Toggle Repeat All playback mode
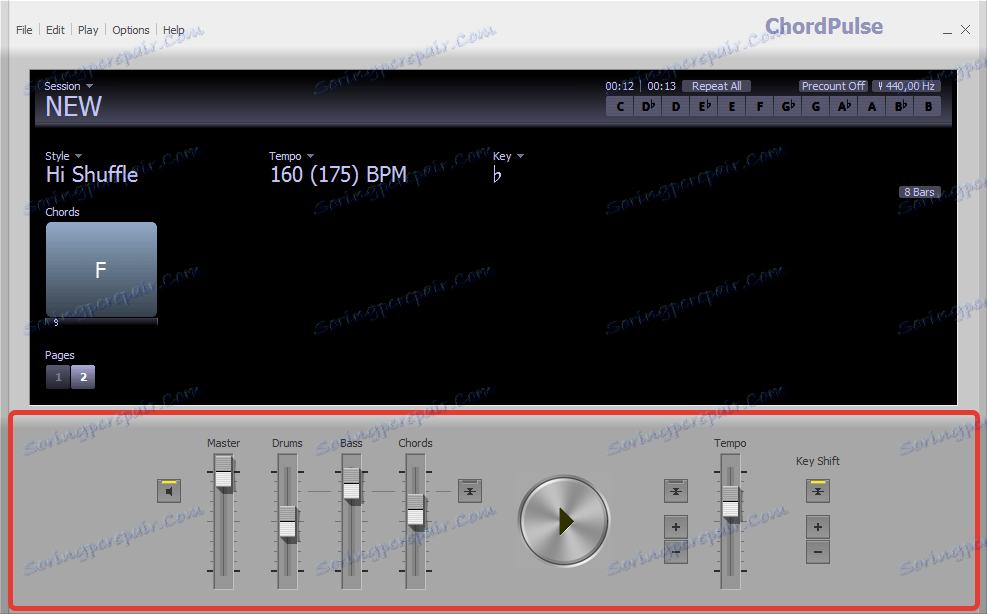 pyautogui.click(x=716, y=85)
